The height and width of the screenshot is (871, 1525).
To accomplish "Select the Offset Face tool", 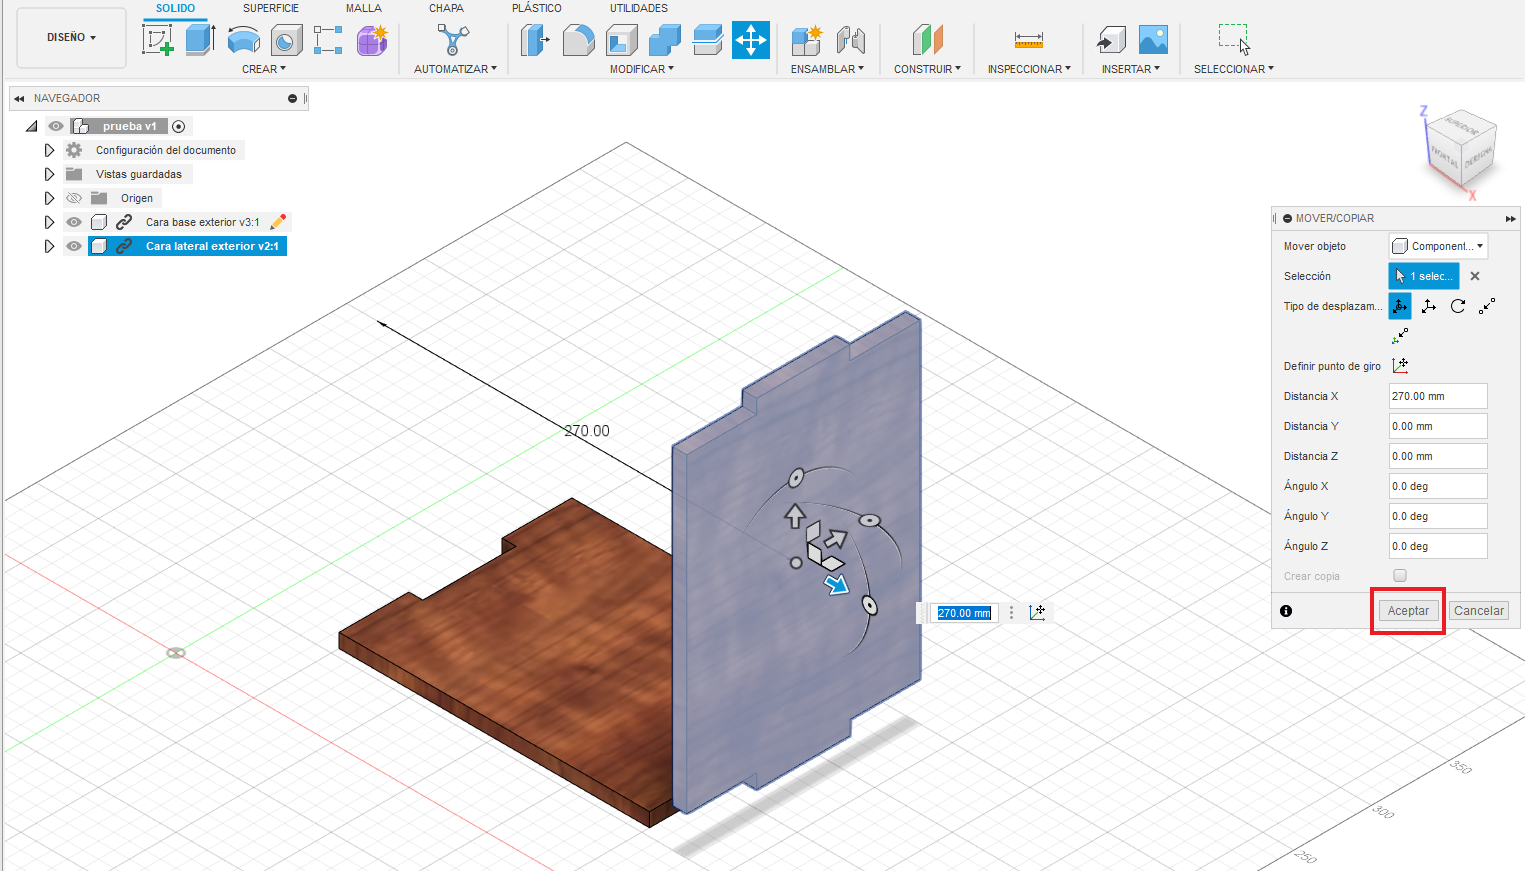I will [x=708, y=40].
